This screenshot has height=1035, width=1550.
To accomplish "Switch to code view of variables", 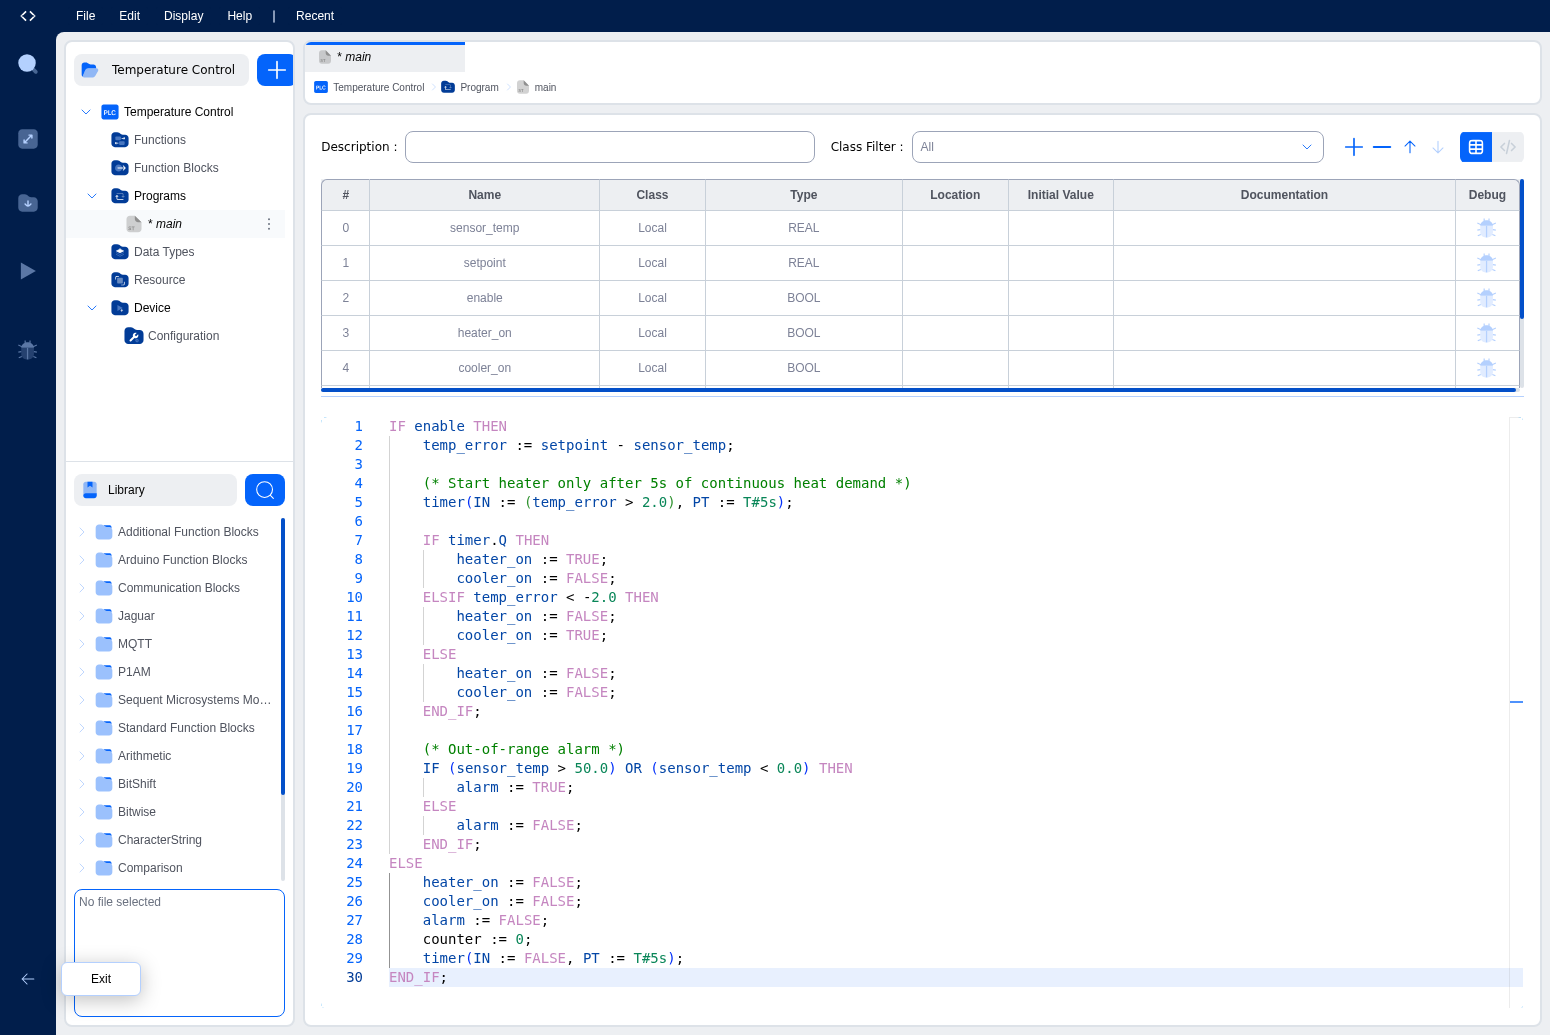I will point(1508,147).
